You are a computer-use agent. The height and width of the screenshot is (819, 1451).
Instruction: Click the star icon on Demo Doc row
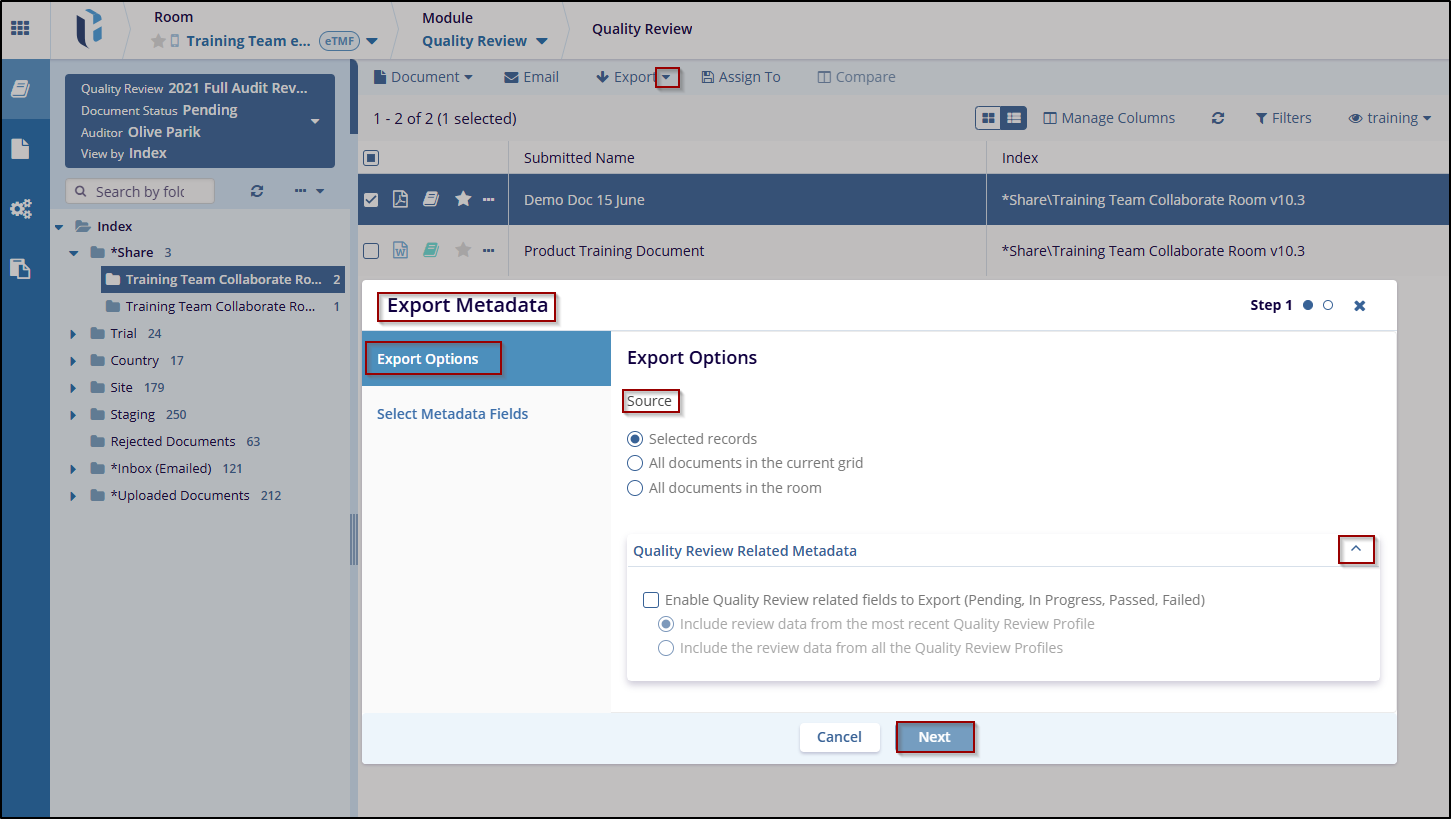coord(463,199)
